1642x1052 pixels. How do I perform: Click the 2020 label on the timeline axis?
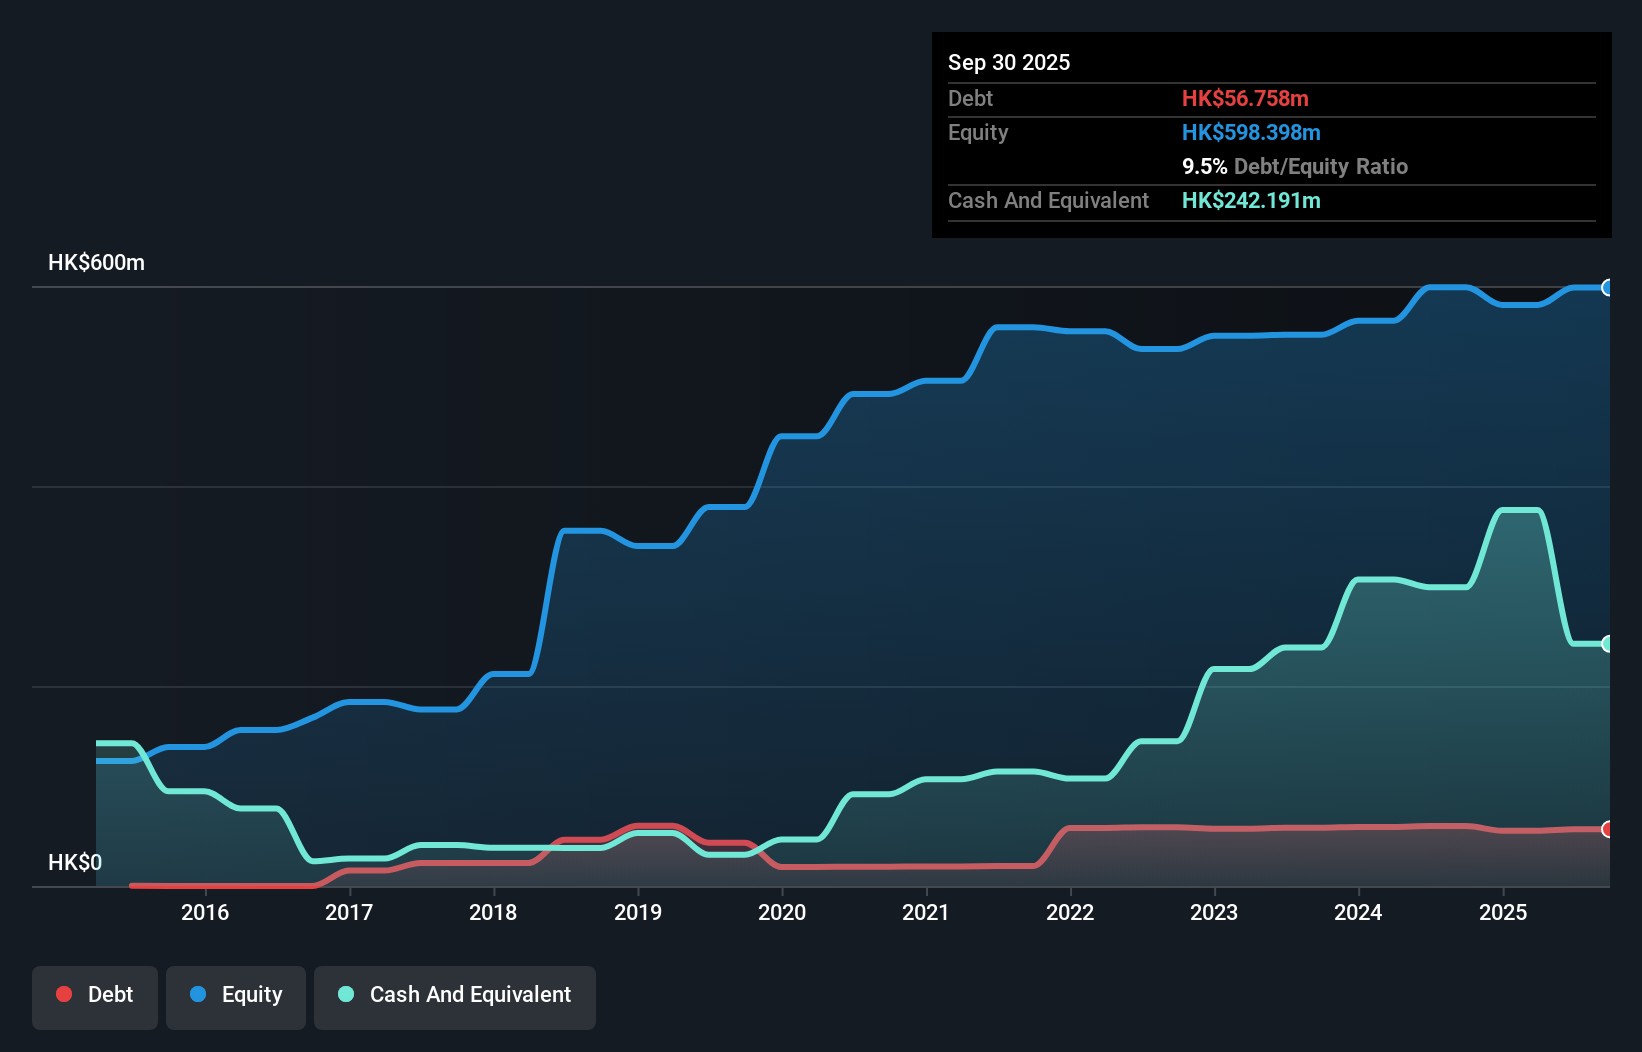[x=783, y=911]
